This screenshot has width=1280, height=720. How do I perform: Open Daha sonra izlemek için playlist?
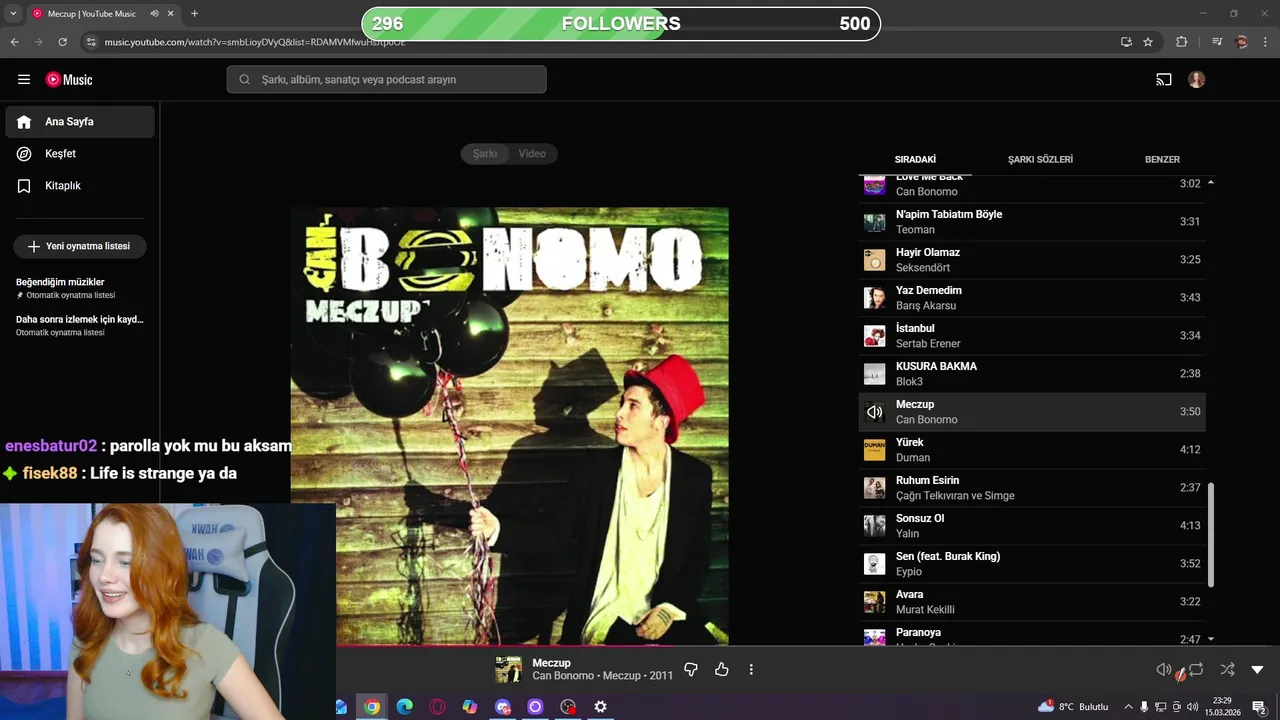[80, 325]
